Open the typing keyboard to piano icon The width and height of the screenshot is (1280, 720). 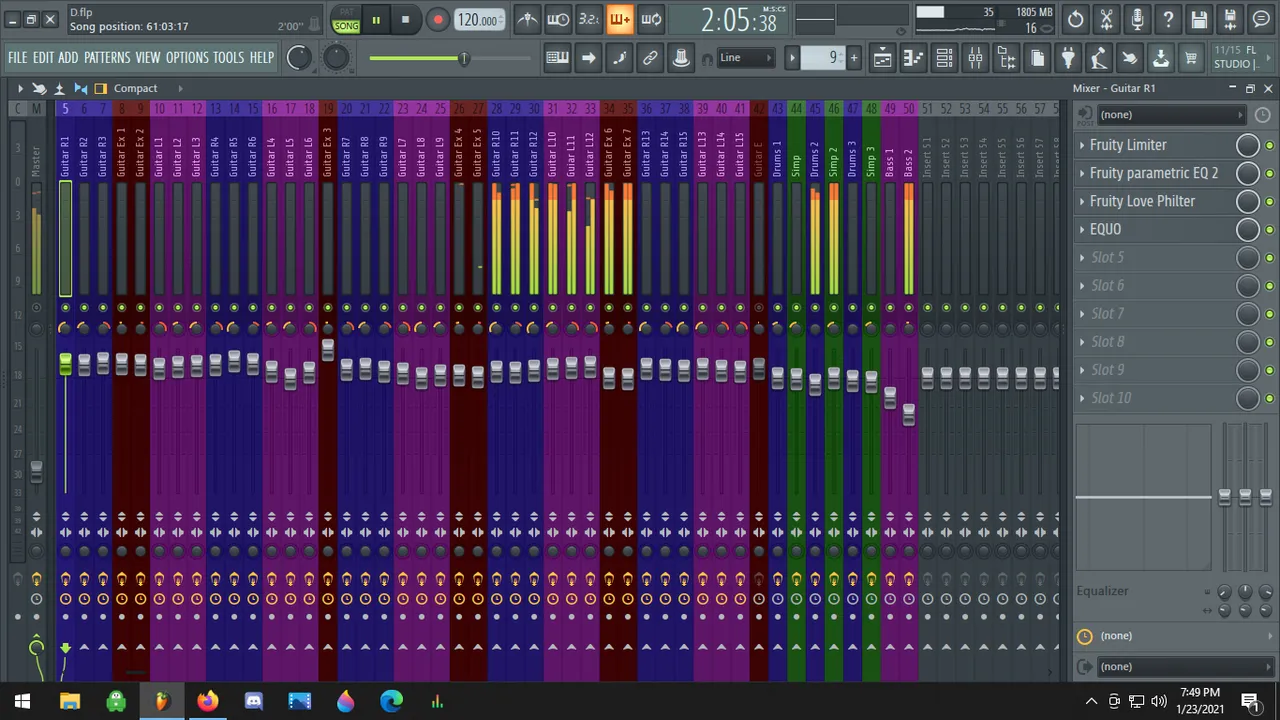(x=557, y=58)
